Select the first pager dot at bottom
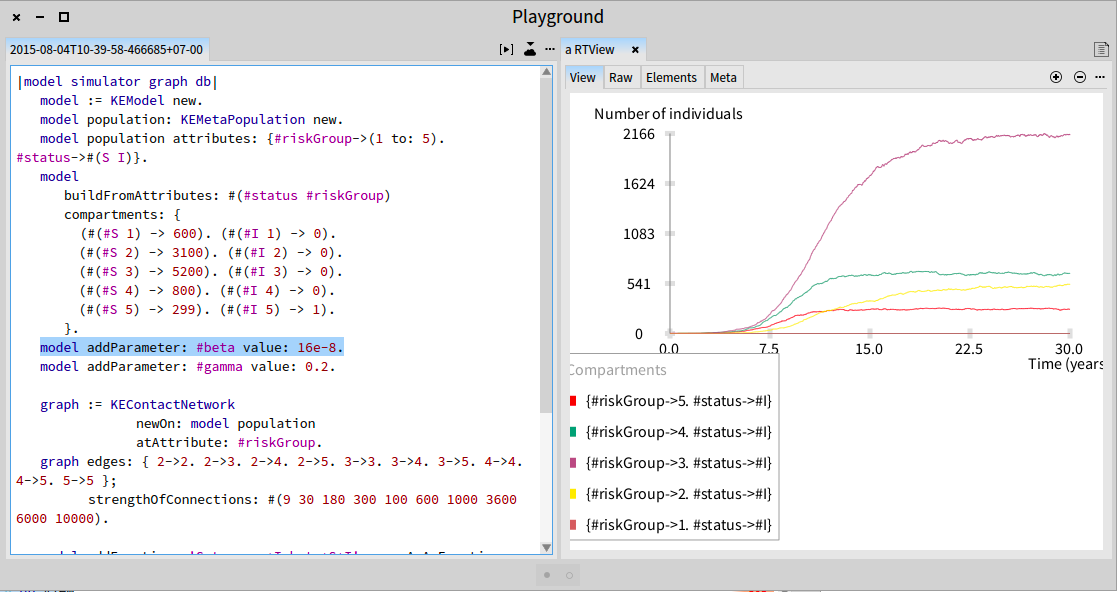The width and height of the screenshot is (1117, 592). [547, 575]
